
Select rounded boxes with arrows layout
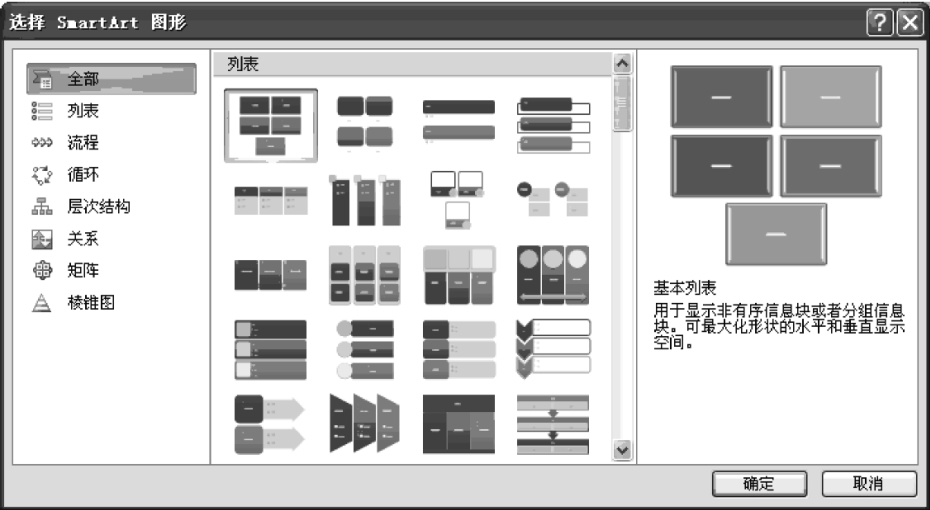coord(269,425)
